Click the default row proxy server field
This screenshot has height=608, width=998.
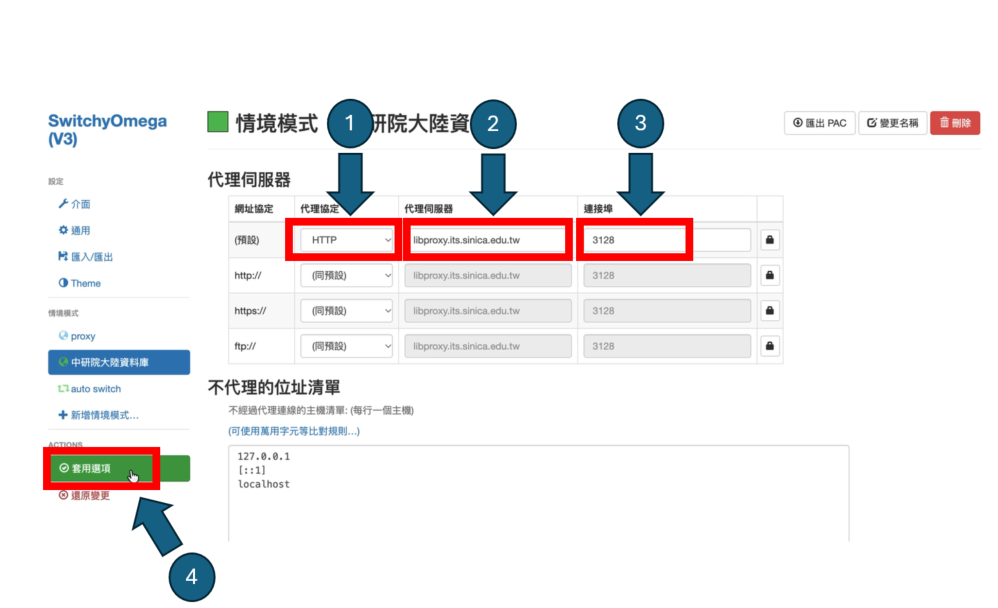coord(488,240)
